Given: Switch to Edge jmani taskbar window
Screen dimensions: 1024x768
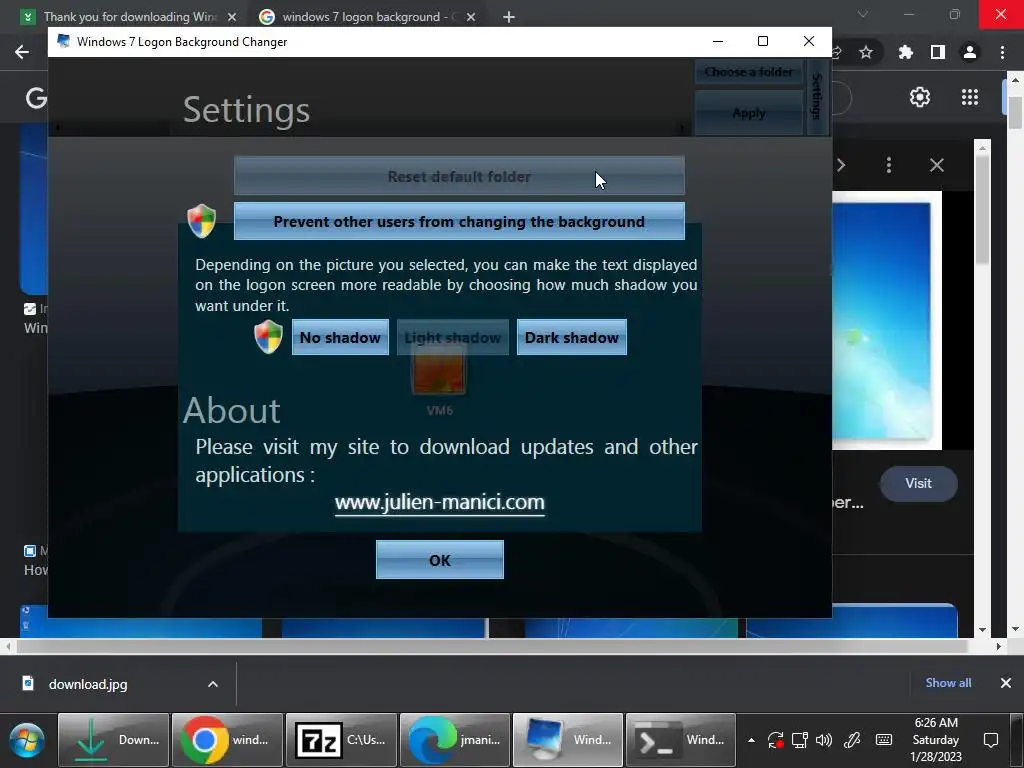Looking at the screenshot, I should (x=455, y=740).
